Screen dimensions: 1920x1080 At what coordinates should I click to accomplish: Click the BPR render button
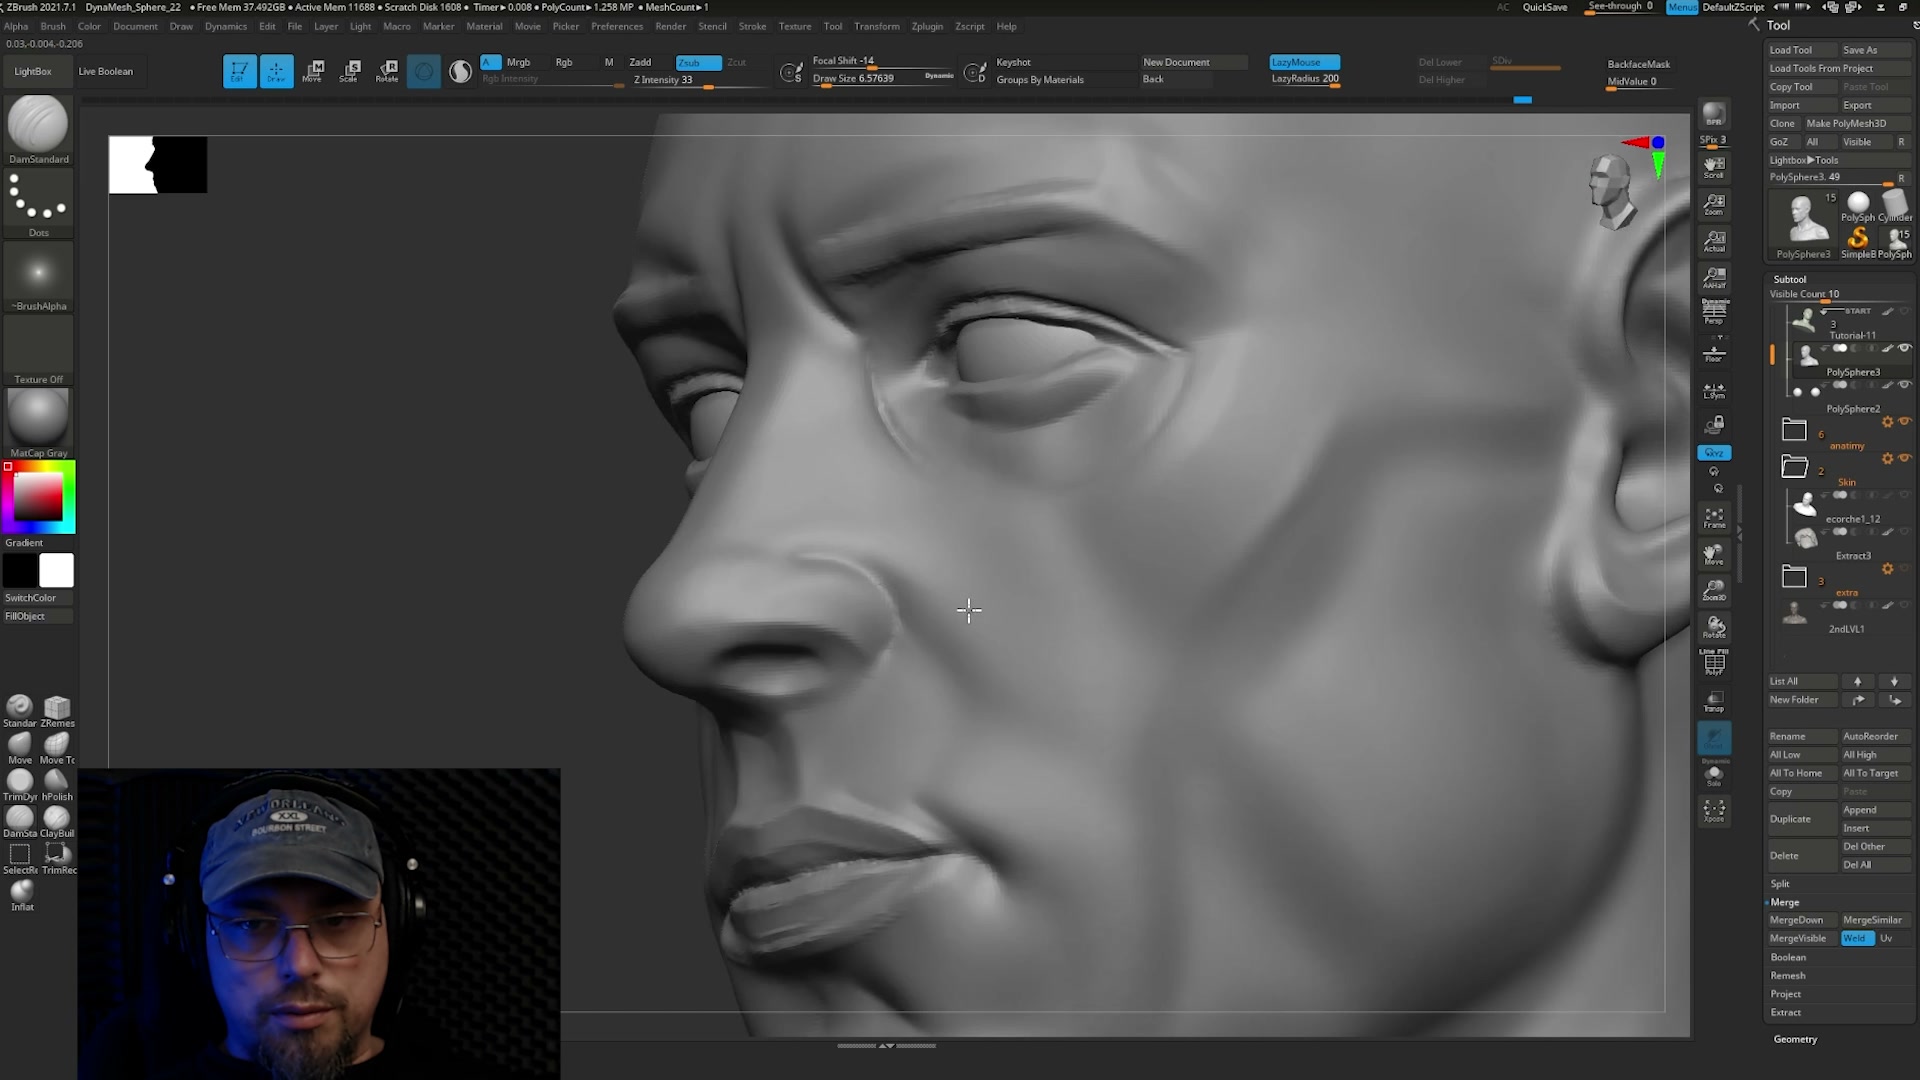(x=1714, y=115)
